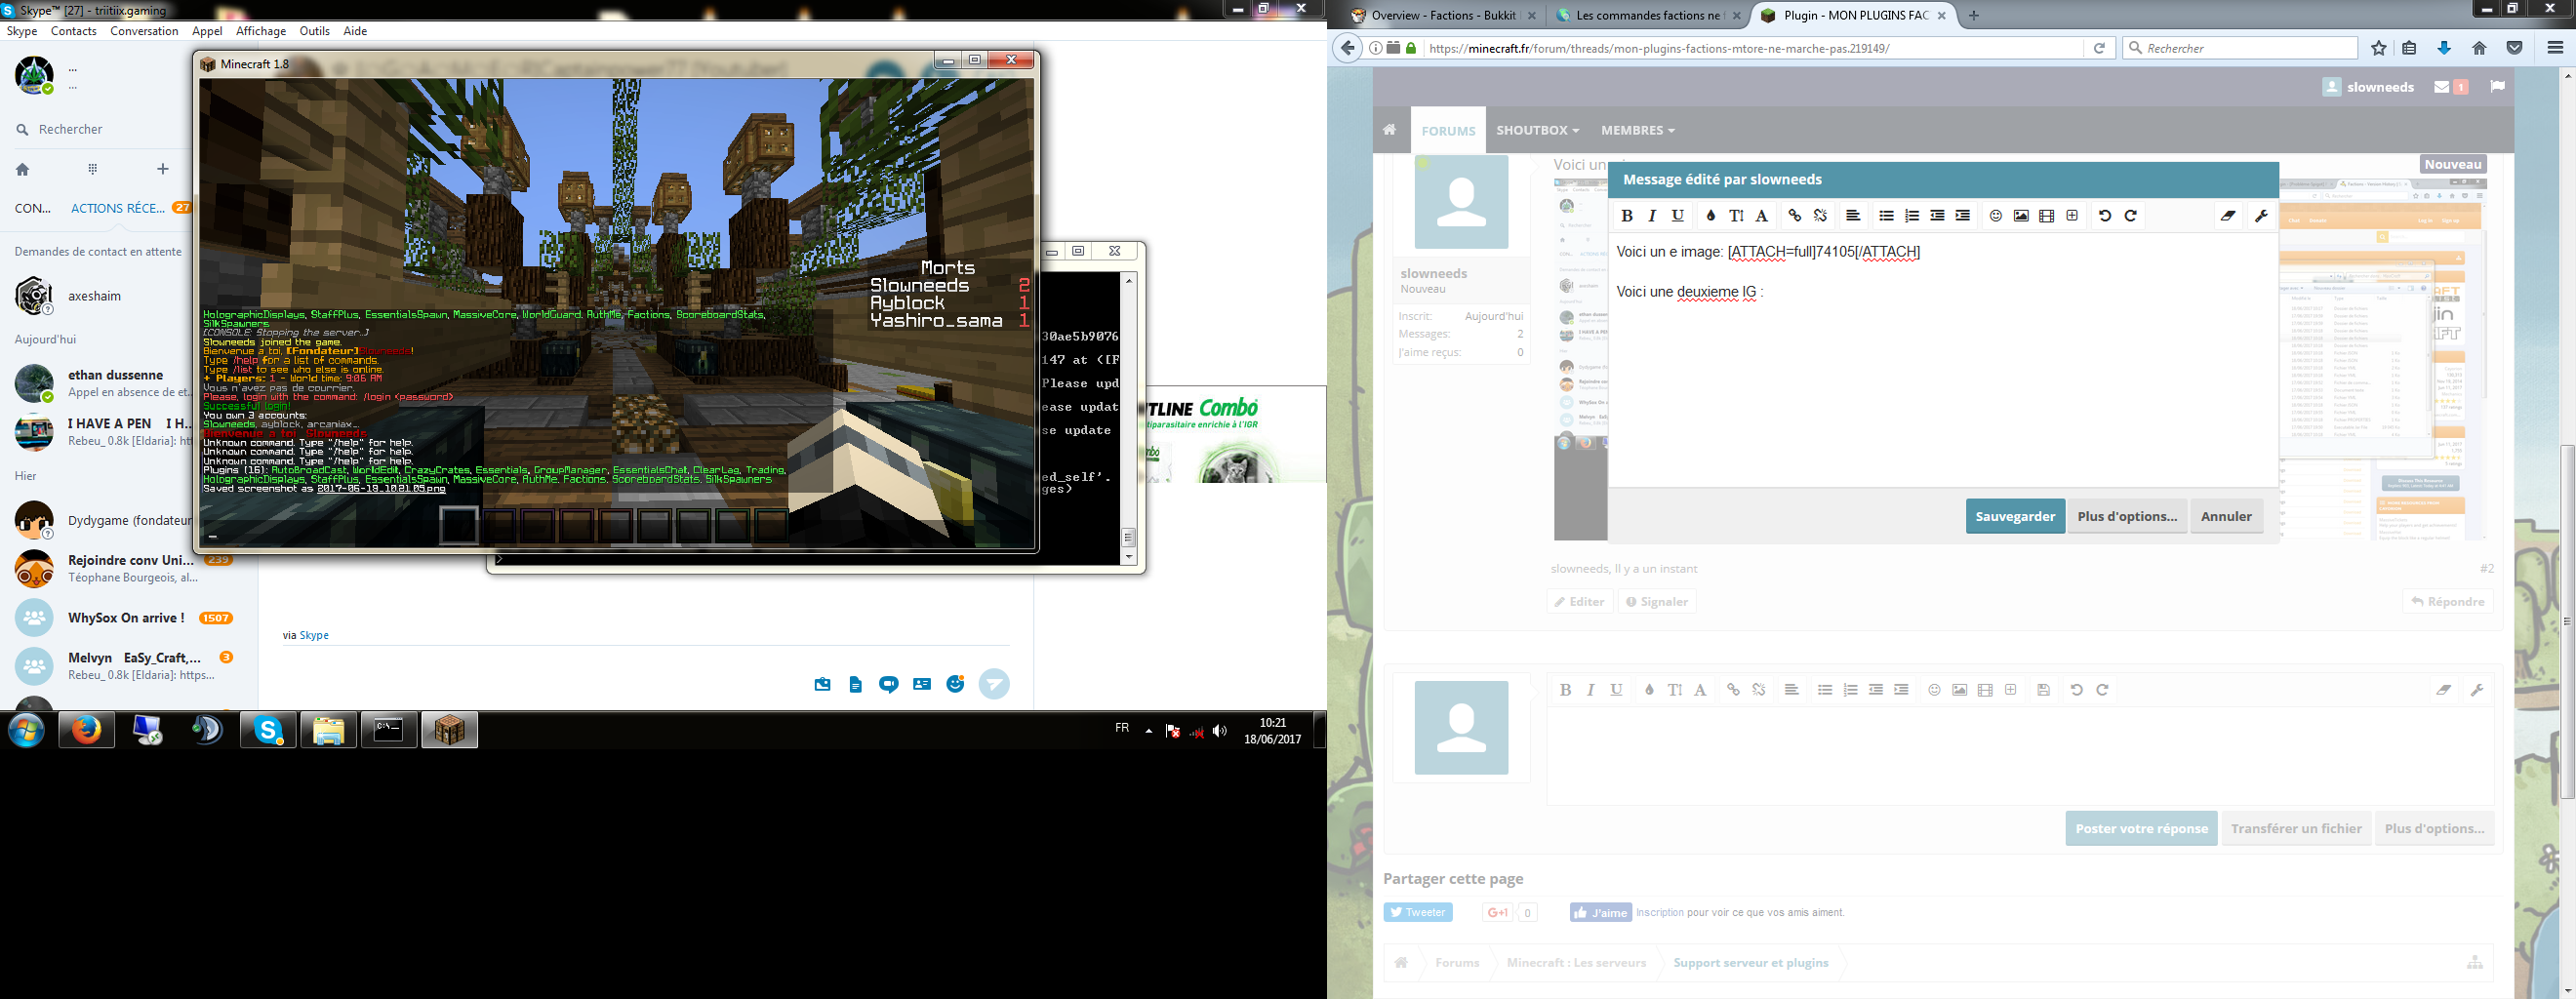Toggle ordered list in the edit dialog
The height and width of the screenshot is (999, 2576).
tap(1912, 216)
